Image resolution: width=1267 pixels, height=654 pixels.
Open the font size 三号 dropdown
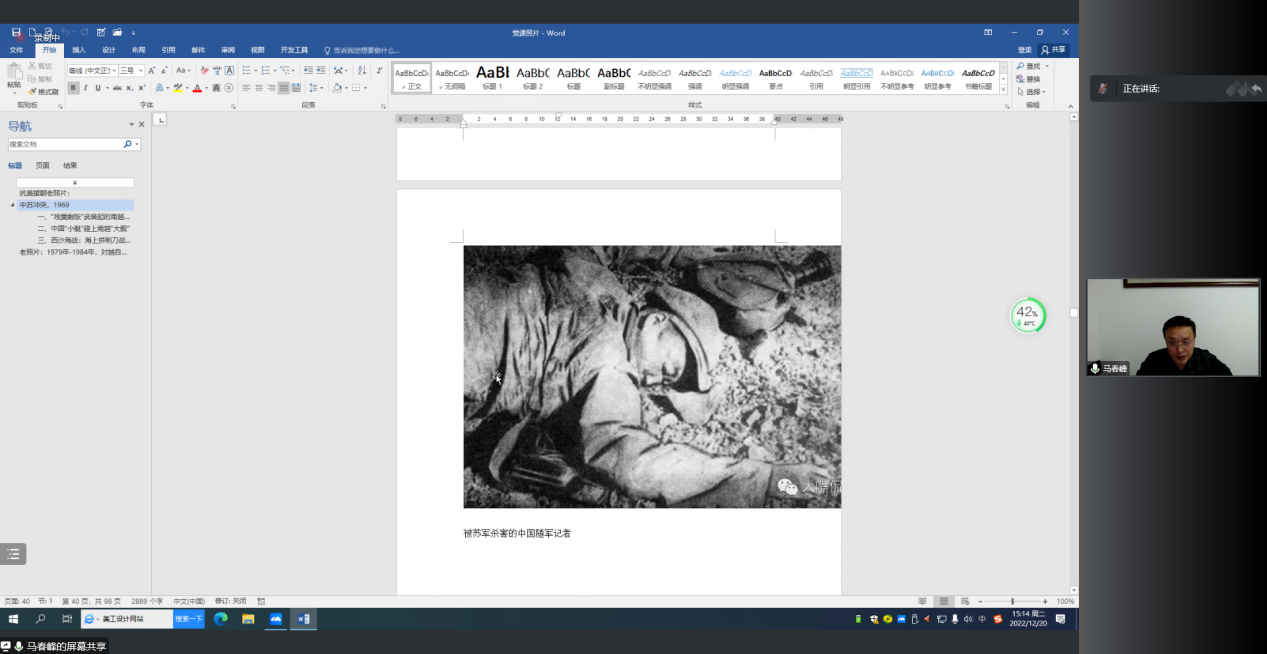pyautogui.click(x=140, y=71)
